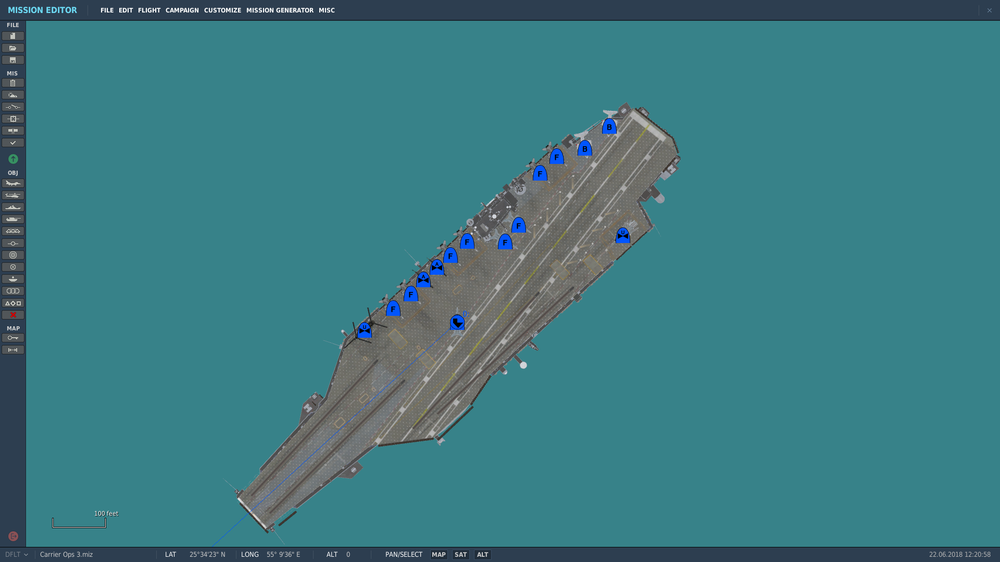Image resolution: width=1000 pixels, height=562 pixels.
Task: Select the Navigation point tool icon
Action: 13,243
